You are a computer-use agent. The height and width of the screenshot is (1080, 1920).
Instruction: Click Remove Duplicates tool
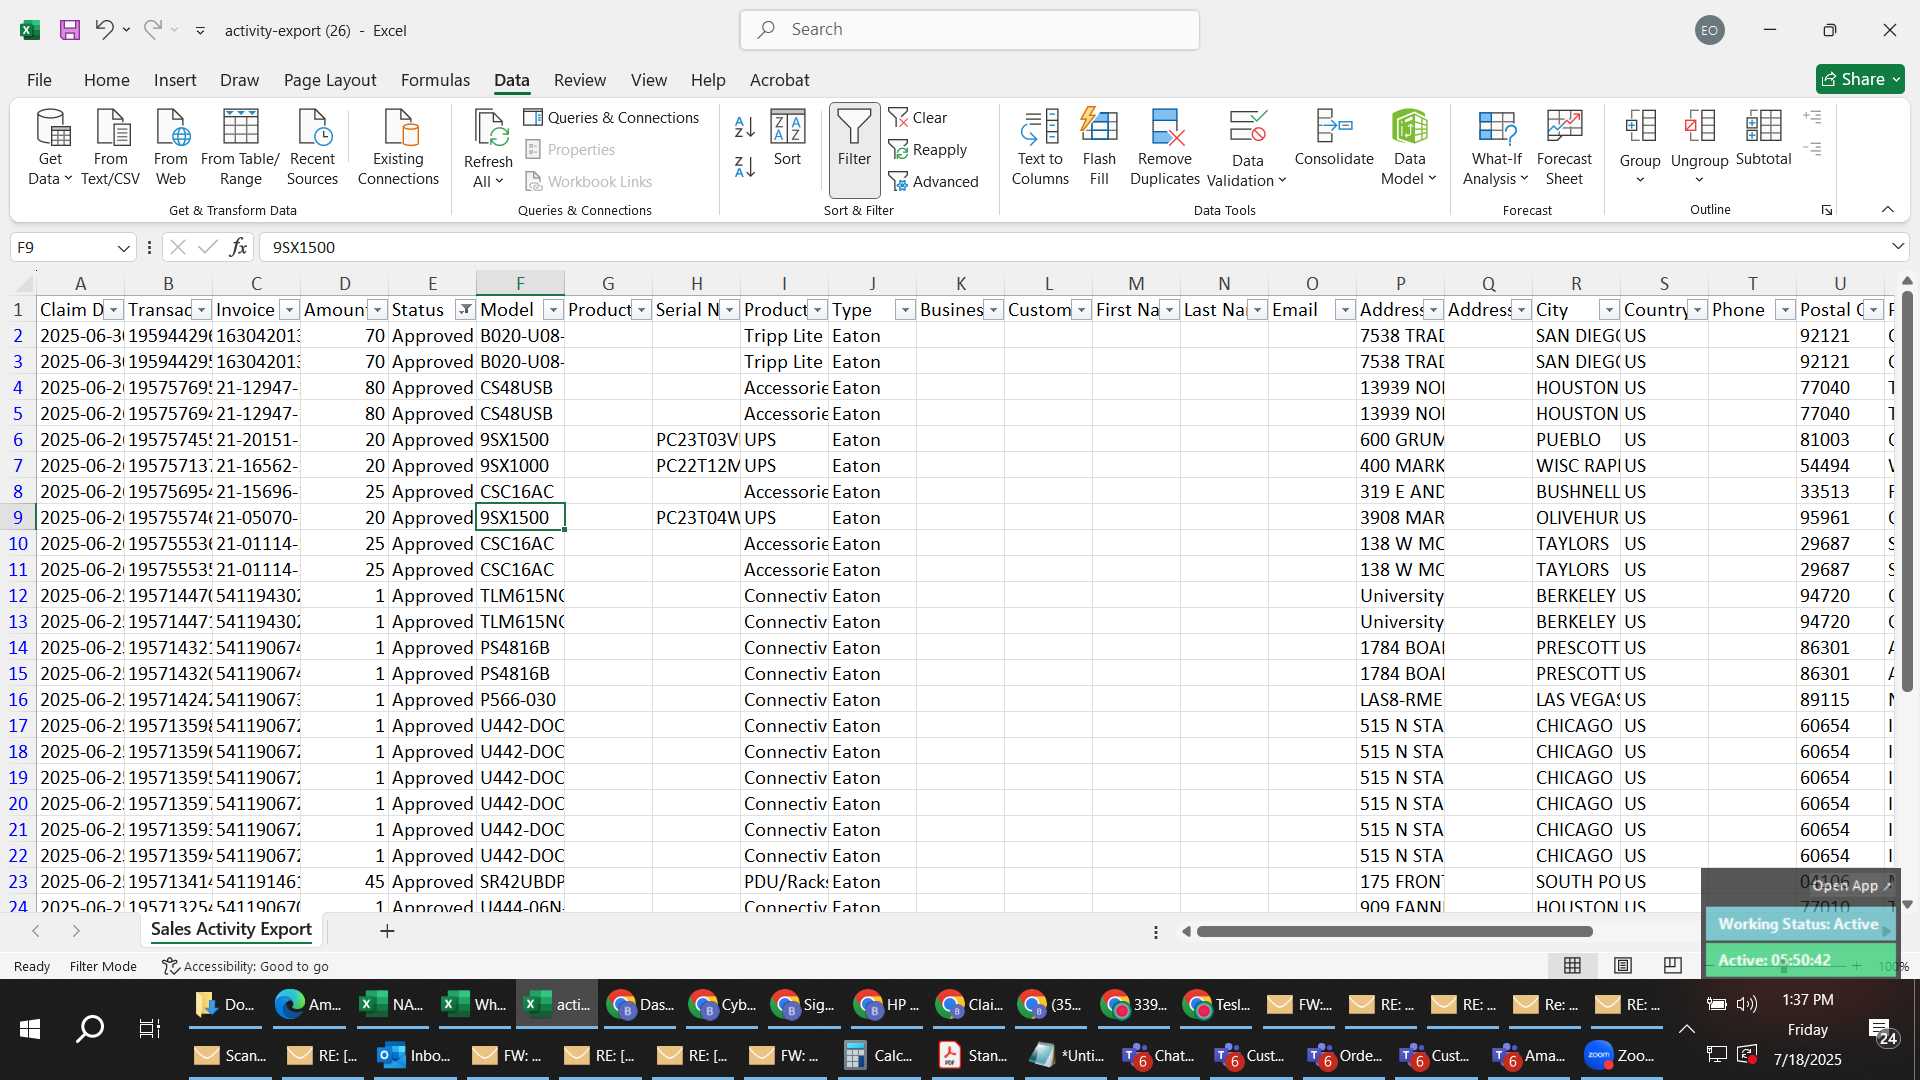tap(1165, 148)
